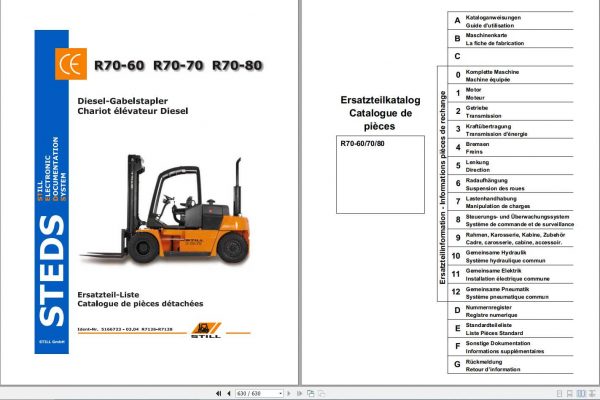
Task: Open section B Maschinenkarte
Action: point(510,39)
